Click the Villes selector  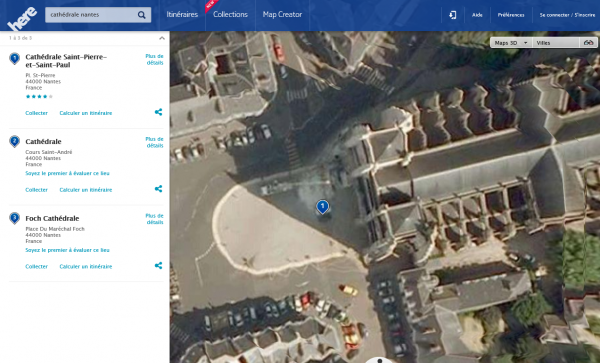(x=557, y=43)
